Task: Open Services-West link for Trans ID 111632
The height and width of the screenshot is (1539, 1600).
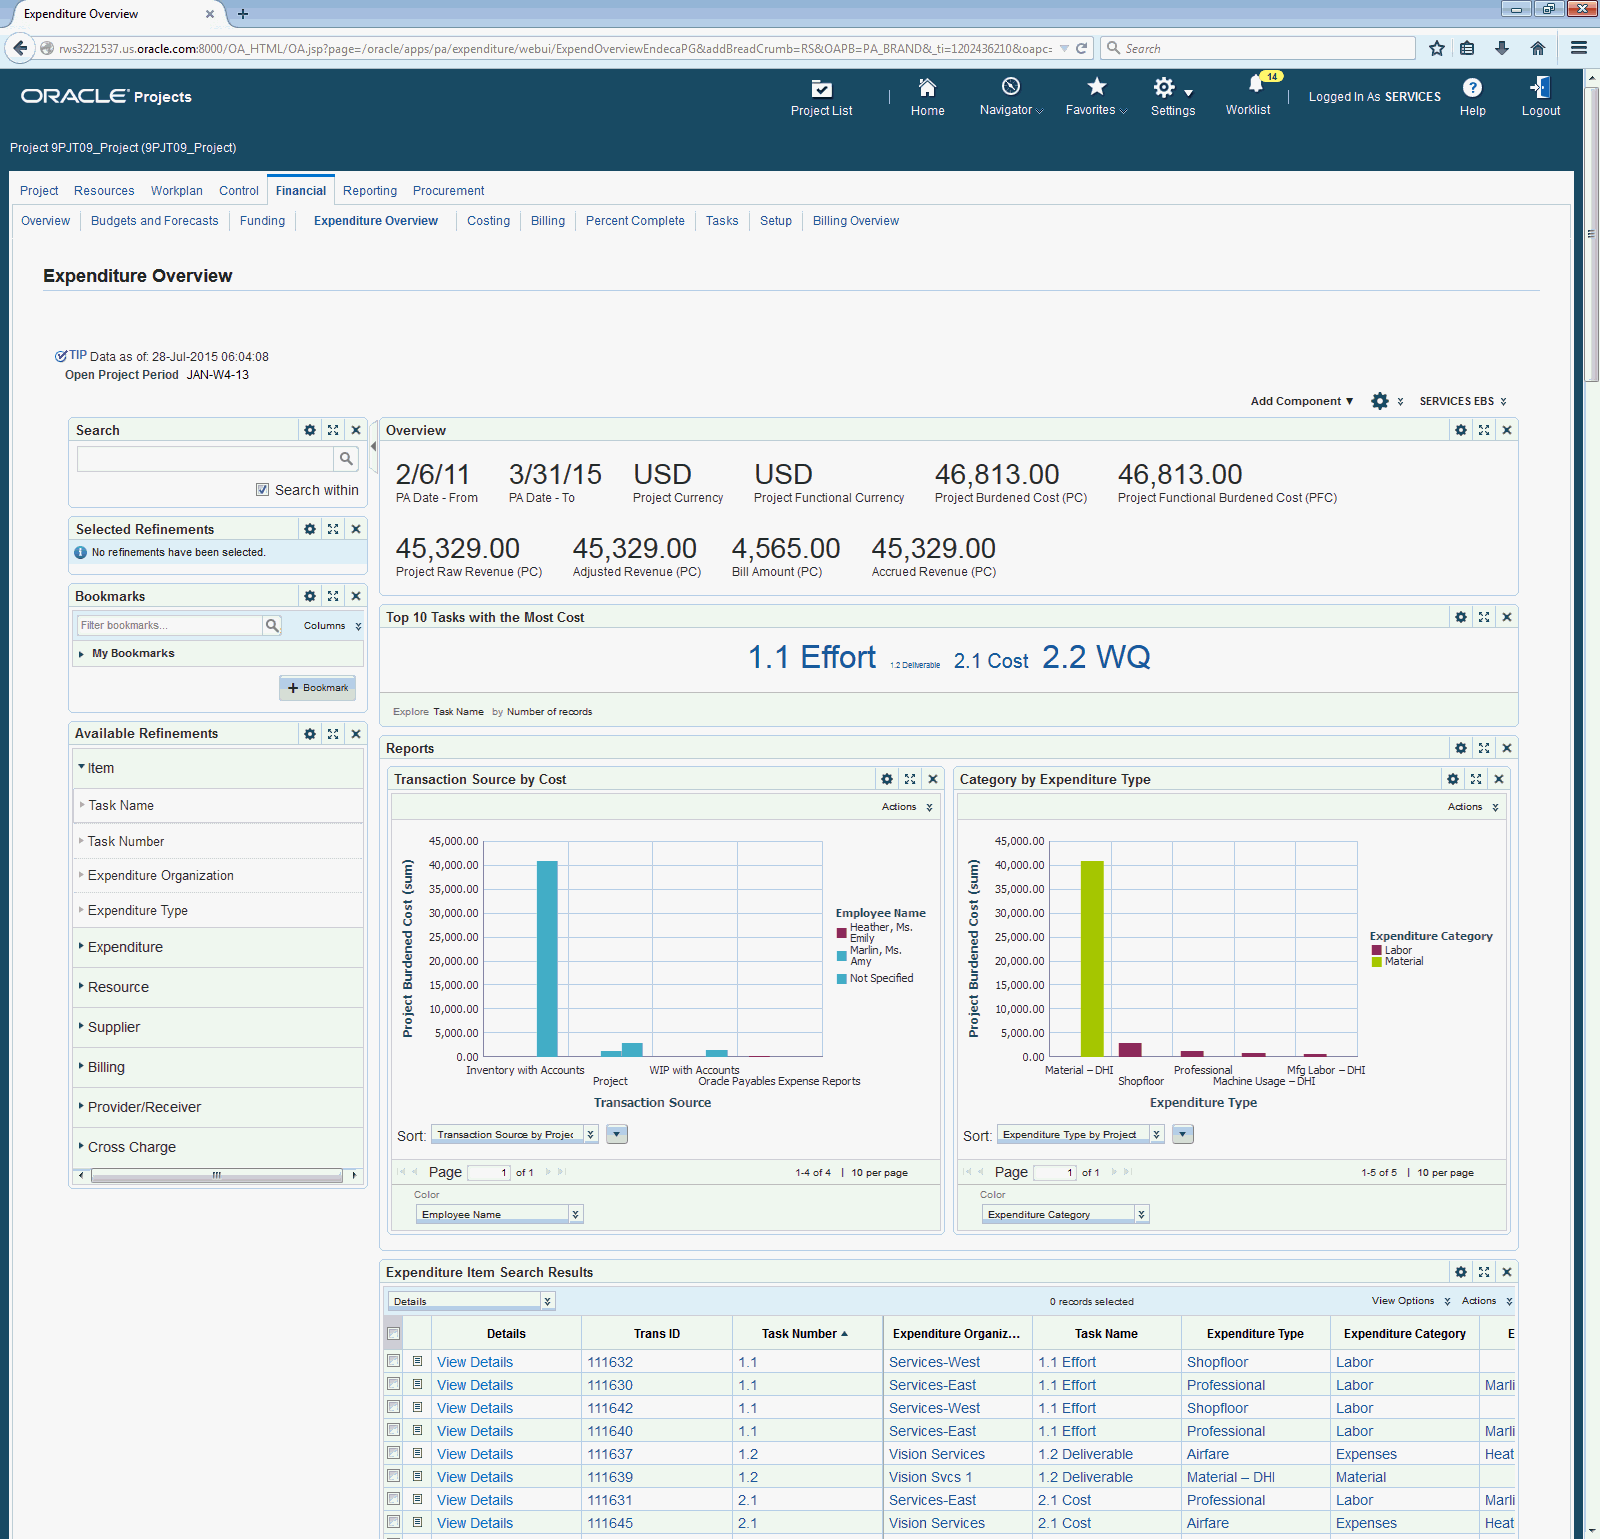Action: tap(935, 1362)
